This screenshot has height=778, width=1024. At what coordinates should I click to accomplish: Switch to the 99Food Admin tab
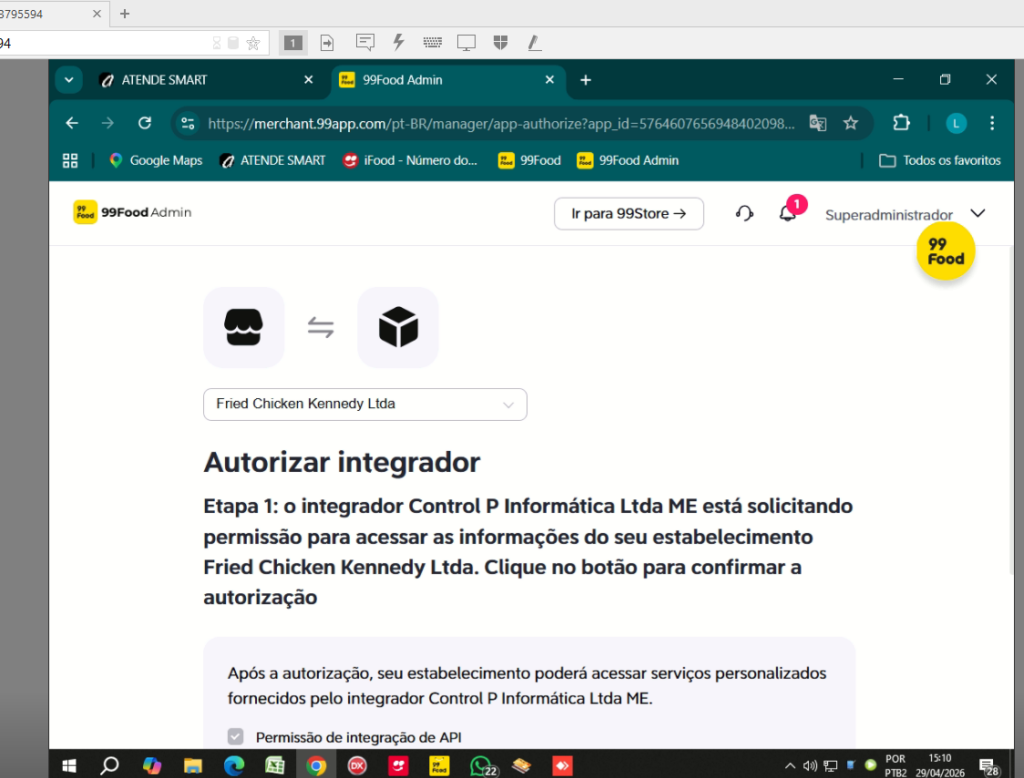[x=448, y=80]
